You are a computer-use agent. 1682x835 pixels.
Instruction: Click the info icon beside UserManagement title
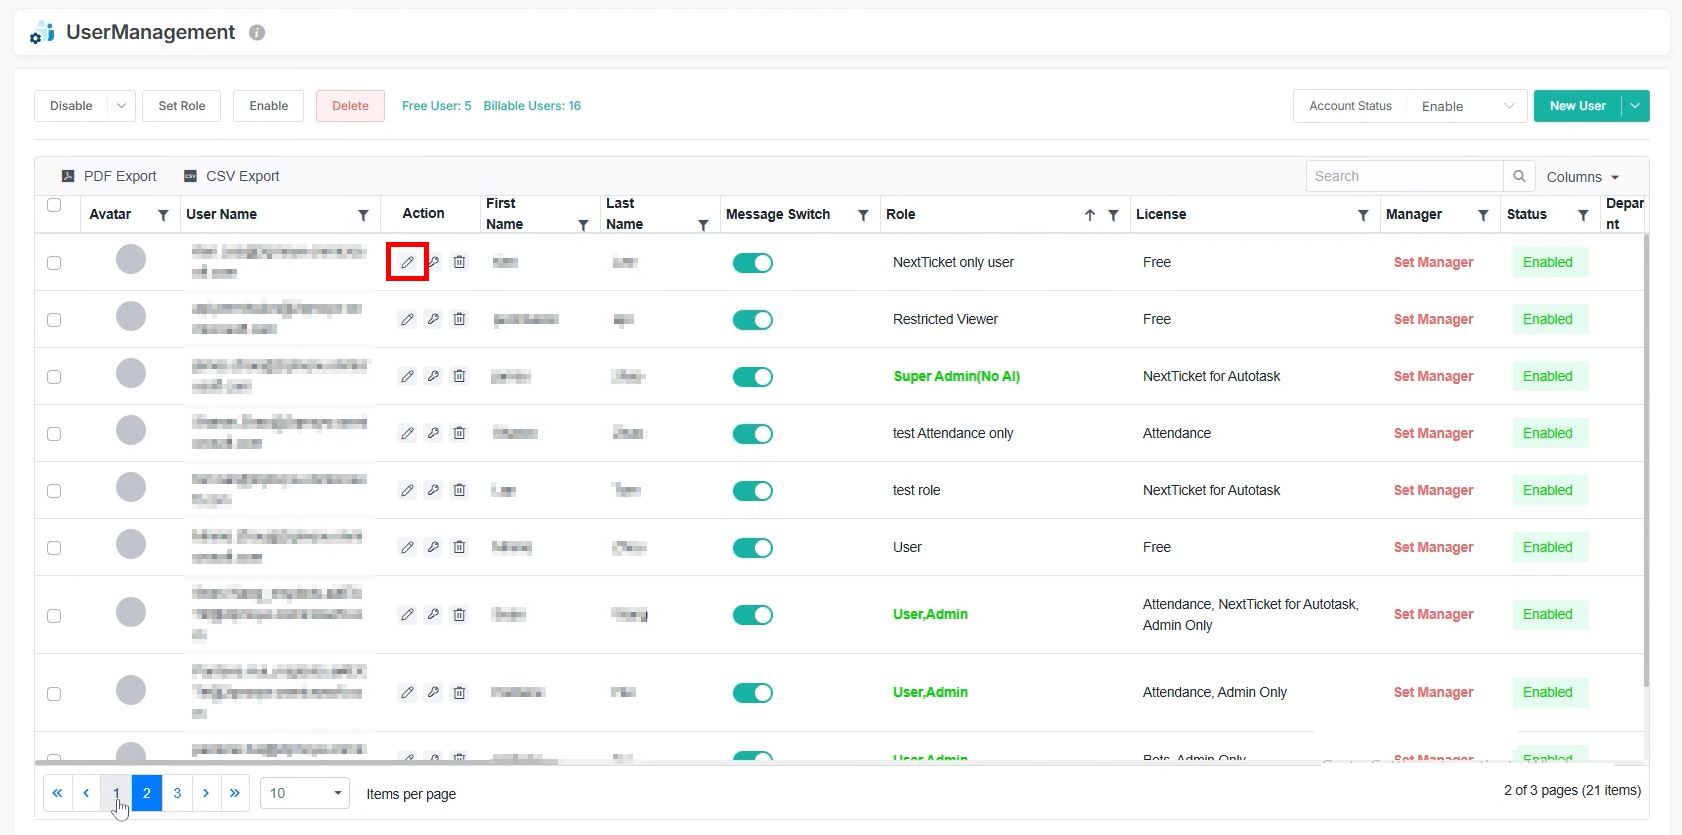coord(257,33)
